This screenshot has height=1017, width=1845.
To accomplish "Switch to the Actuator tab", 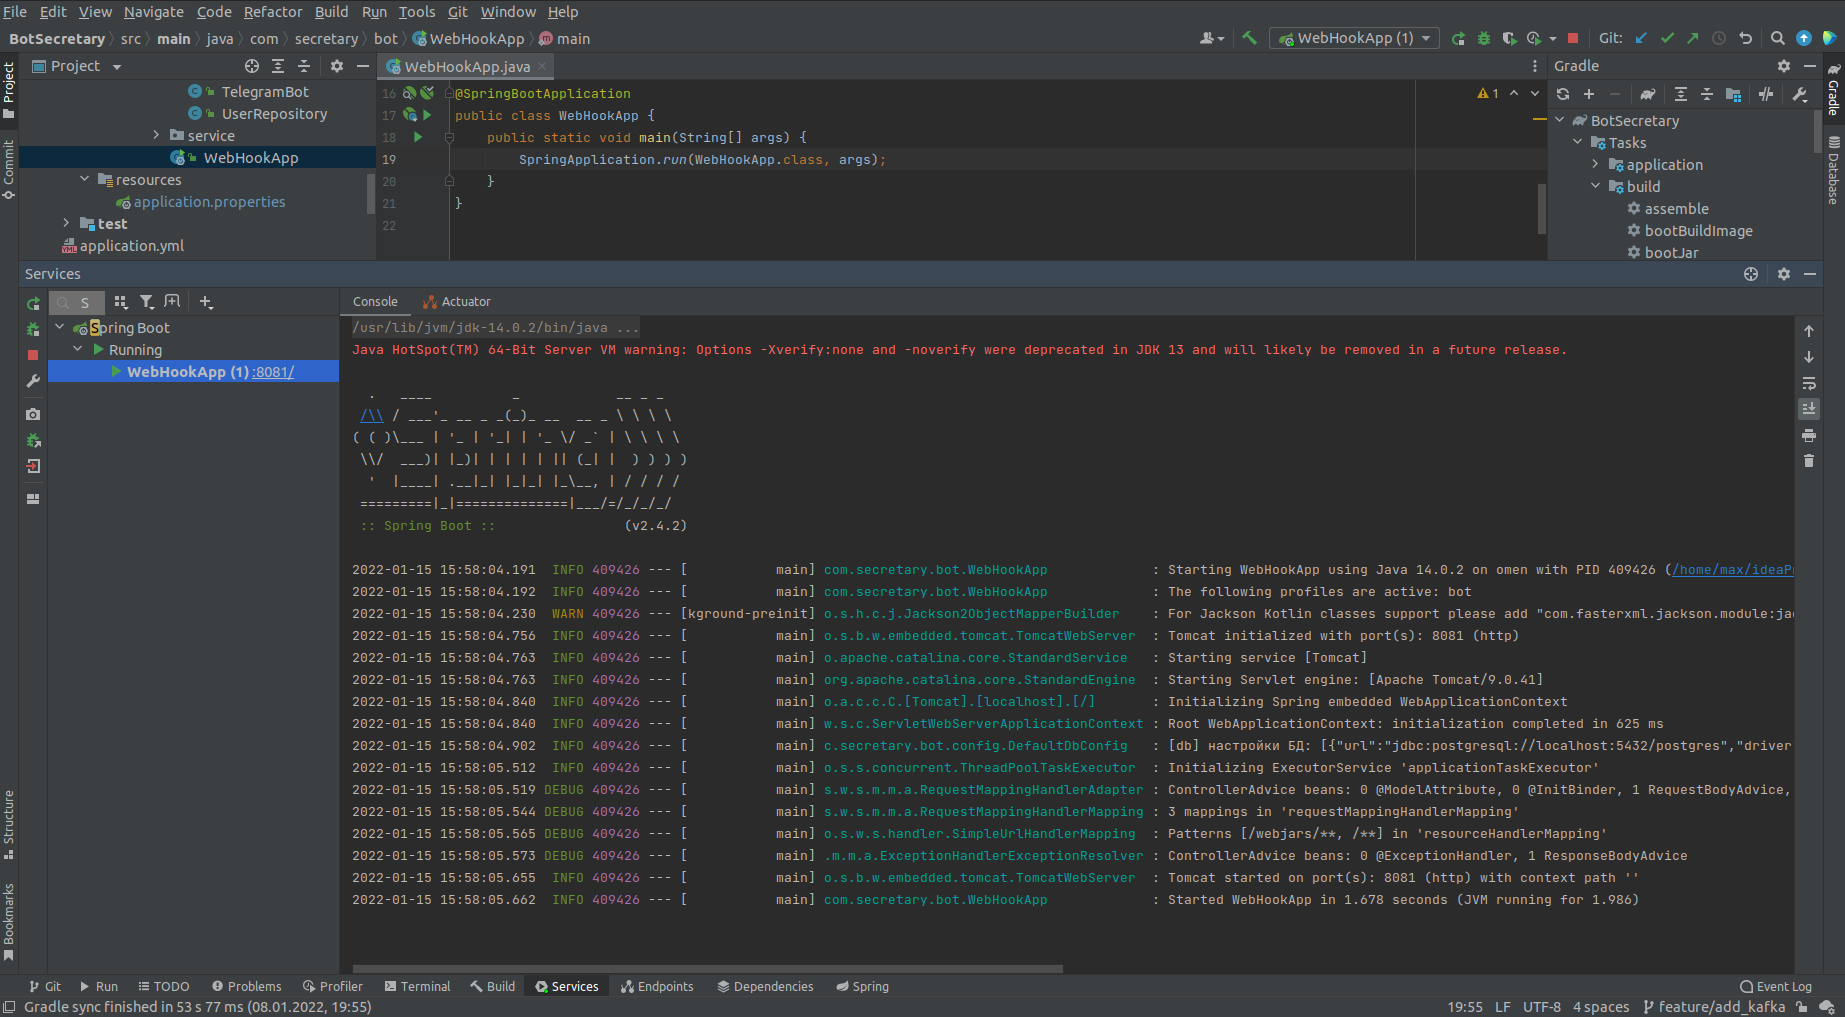I will click(457, 301).
